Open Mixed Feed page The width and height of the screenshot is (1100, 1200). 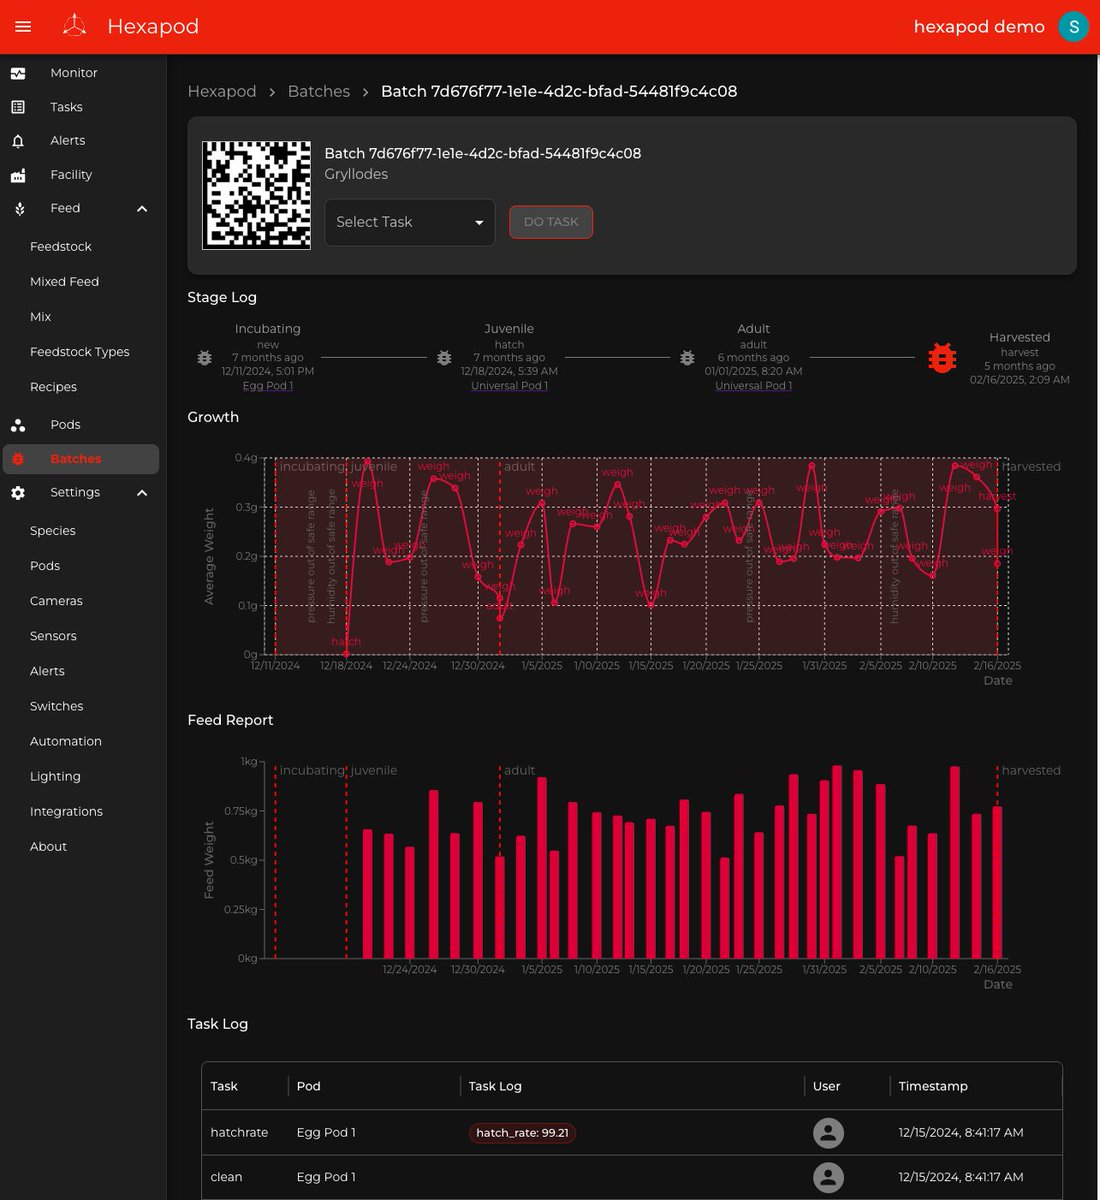64,282
